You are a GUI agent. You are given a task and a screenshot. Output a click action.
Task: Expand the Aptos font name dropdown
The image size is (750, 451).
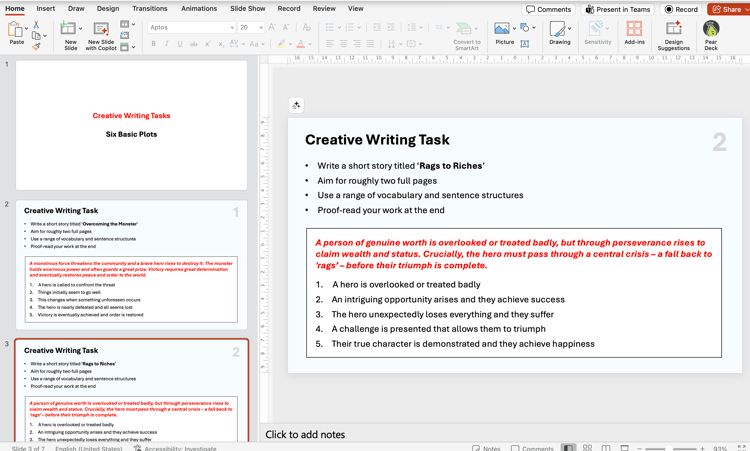(230, 28)
